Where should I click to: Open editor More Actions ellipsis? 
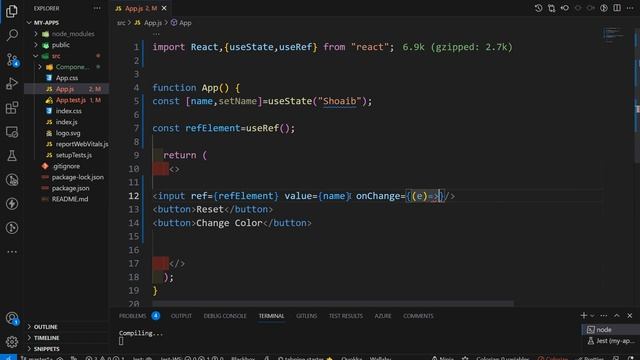click(x=630, y=8)
